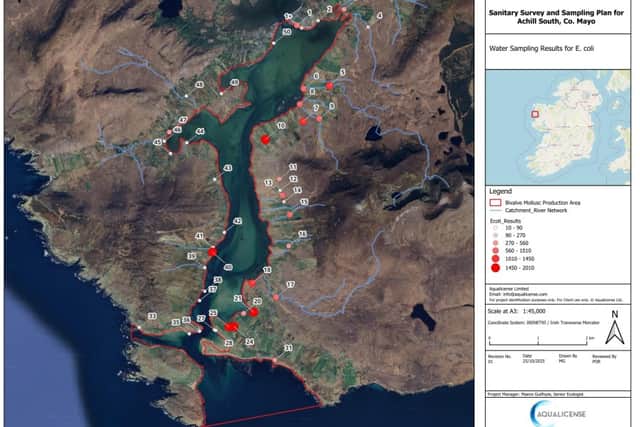This screenshot has height=427, width=640.
Task: Click the large red marker beside label 41
Action: 212,252
